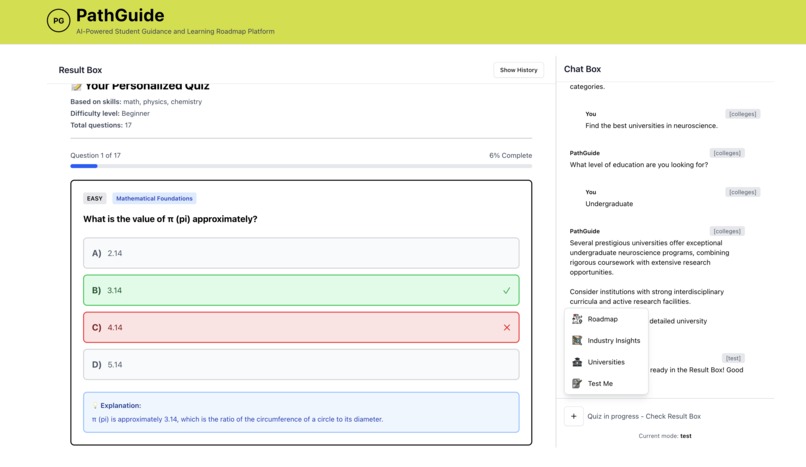Click 'Find the best universities in neuroscience.' message
806x467 pixels.
(651, 125)
